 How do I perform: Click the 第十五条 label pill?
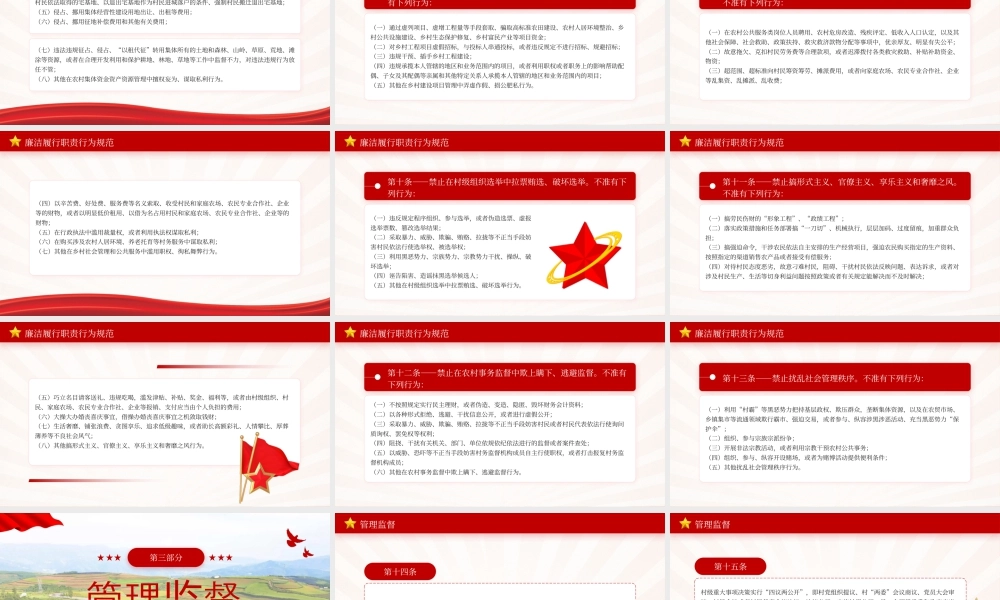[730, 566]
